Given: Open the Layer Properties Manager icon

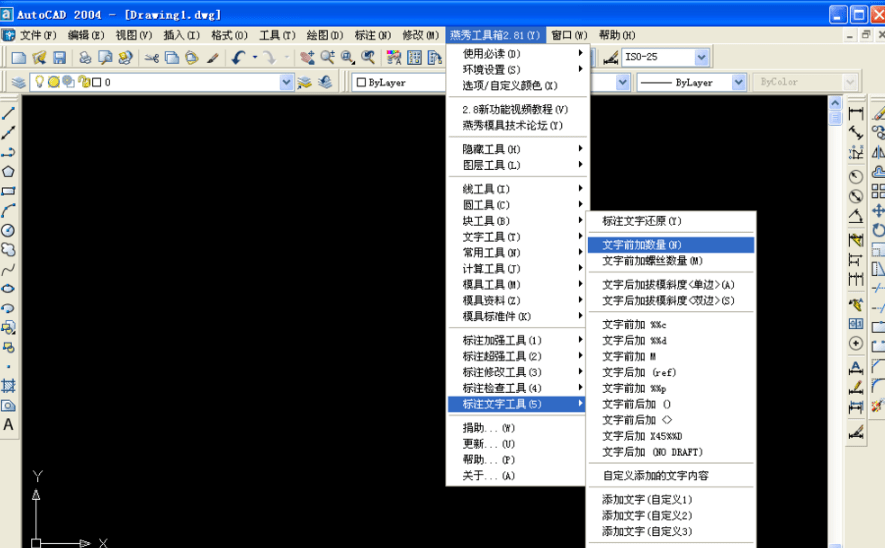Looking at the screenshot, I should coord(19,83).
